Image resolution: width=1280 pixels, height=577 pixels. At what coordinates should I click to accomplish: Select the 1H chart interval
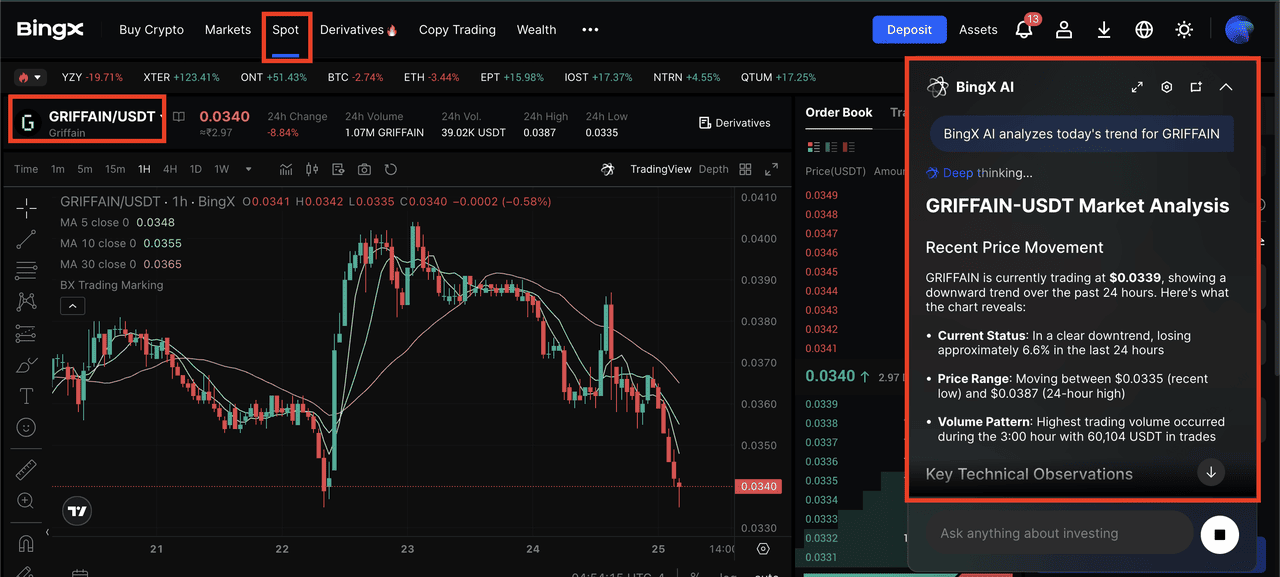pos(144,169)
